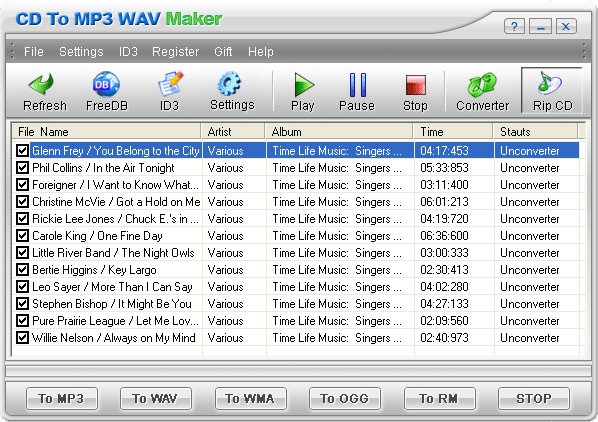Click the To MP3 button
This screenshot has height=422, width=598.
coord(62,398)
